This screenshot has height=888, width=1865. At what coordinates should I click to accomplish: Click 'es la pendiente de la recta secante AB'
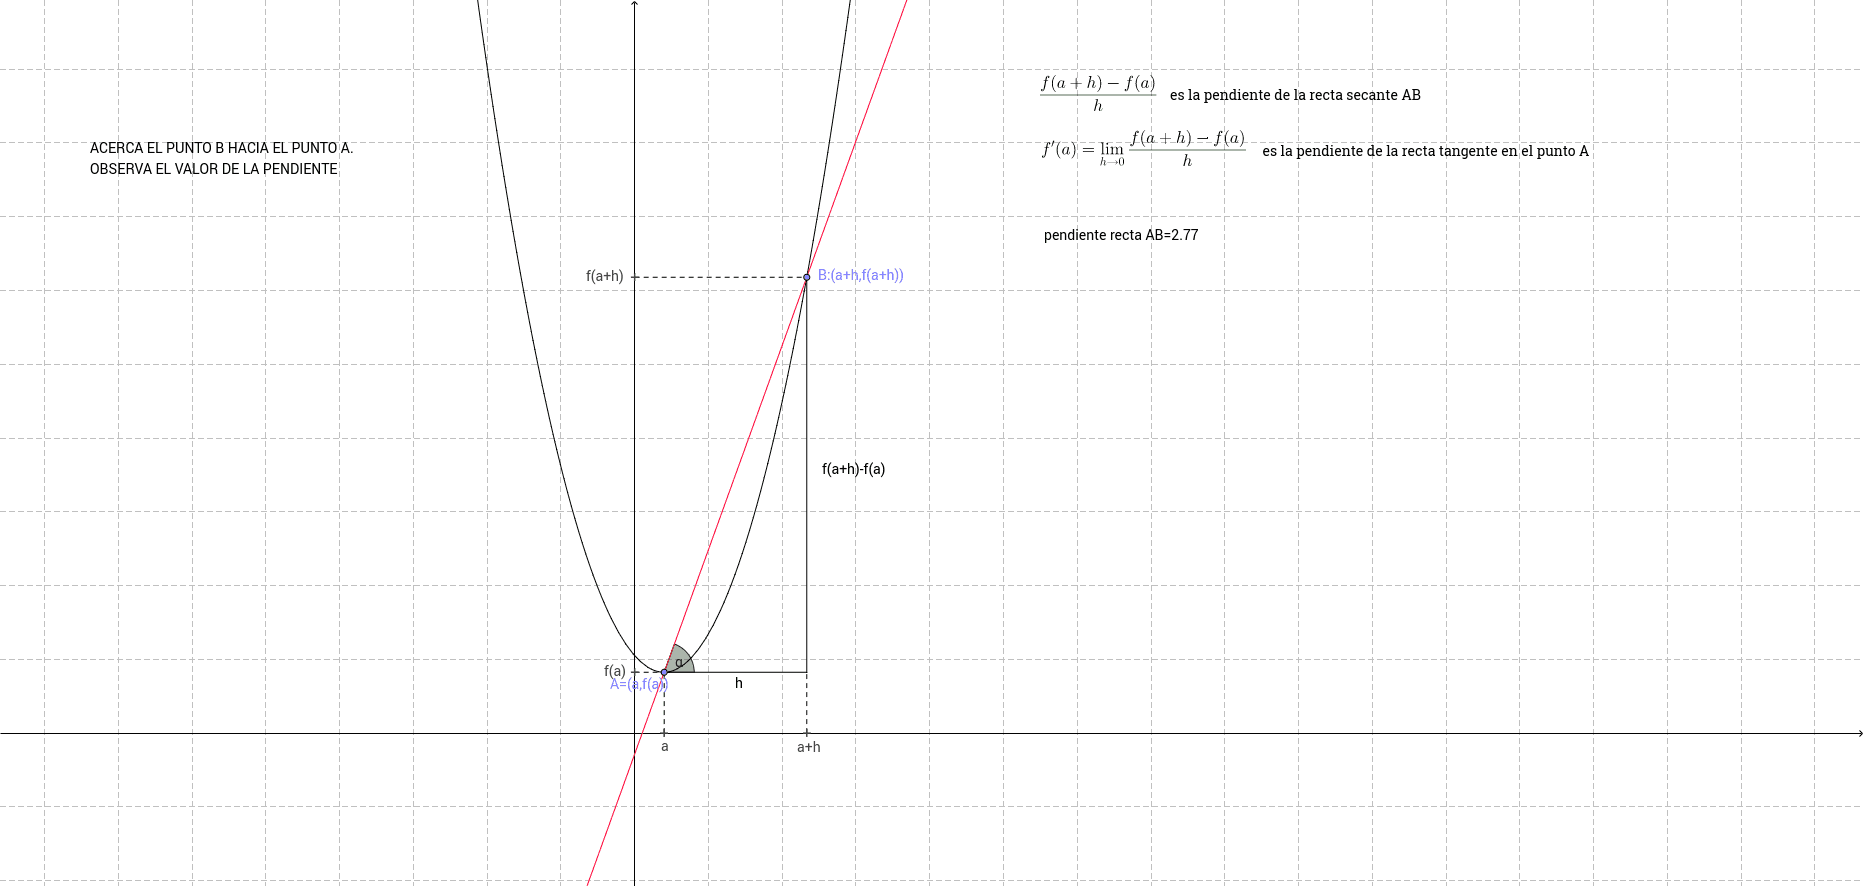[1295, 95]
